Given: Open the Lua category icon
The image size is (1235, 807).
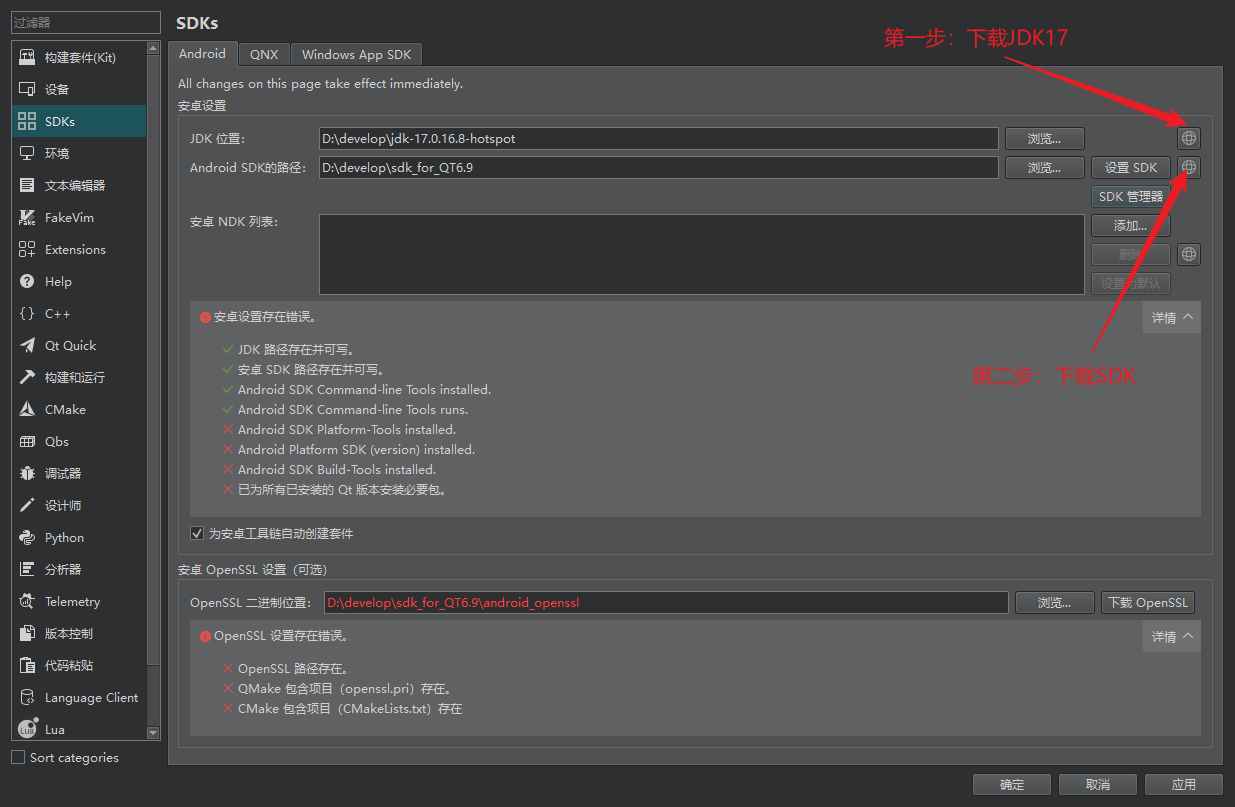Looking at the screenshot, I should [27, 729].
